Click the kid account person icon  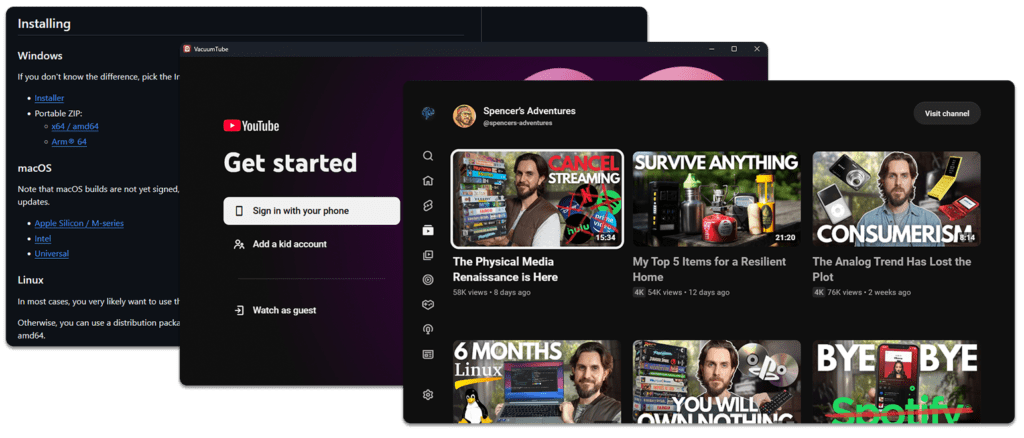tap(239, 244)
